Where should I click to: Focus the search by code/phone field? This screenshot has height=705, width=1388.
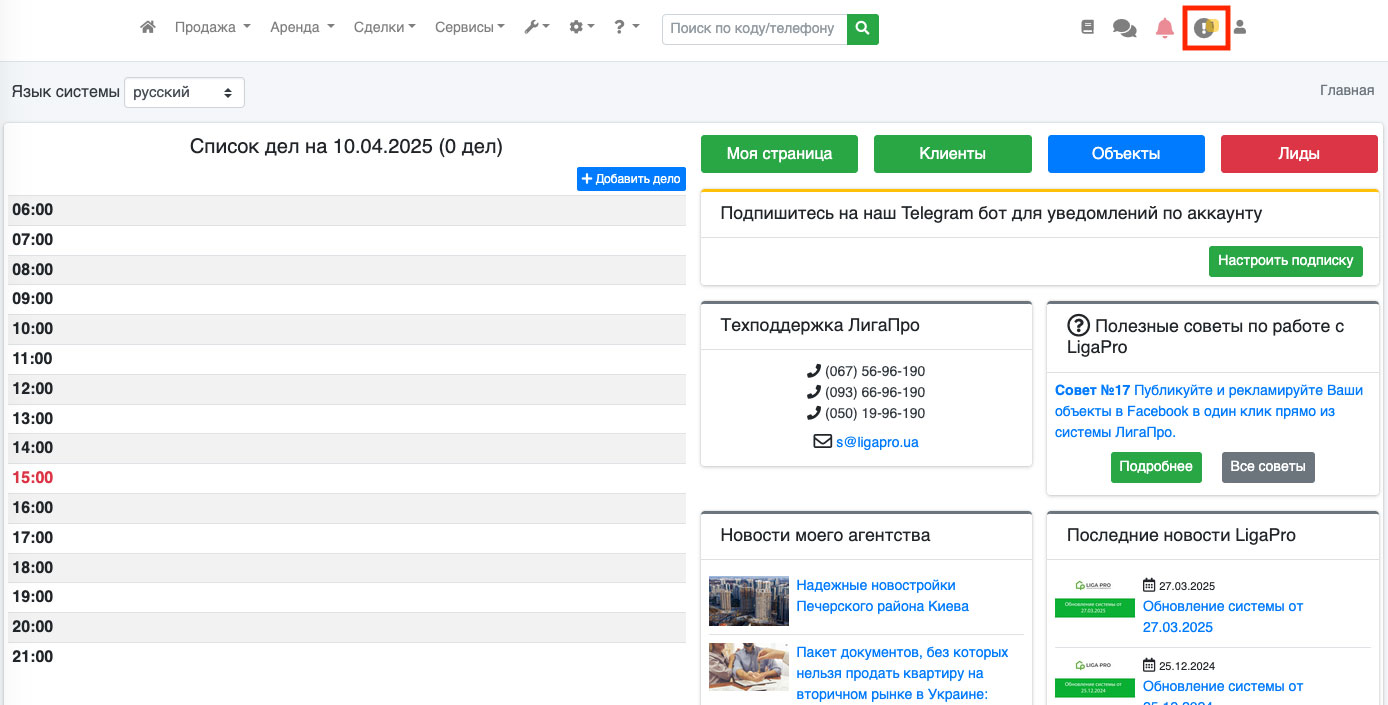tap(754, 29)
